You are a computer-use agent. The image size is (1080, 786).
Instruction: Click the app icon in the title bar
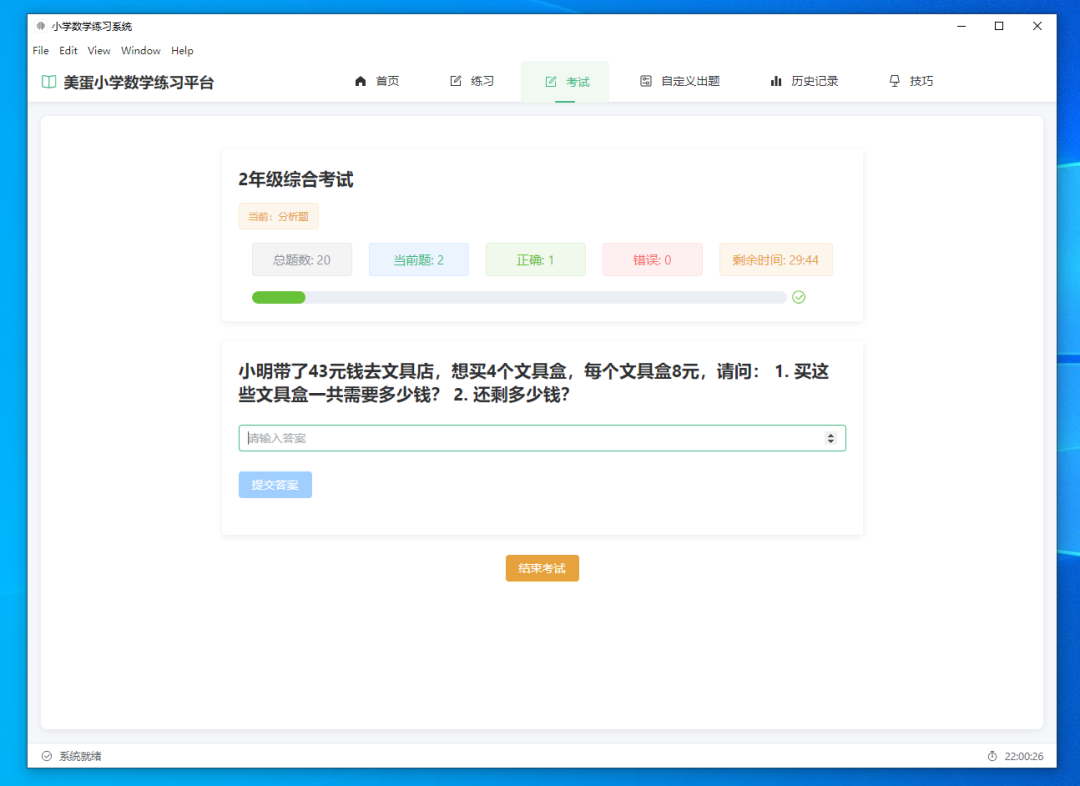click(x=41, y=26)
